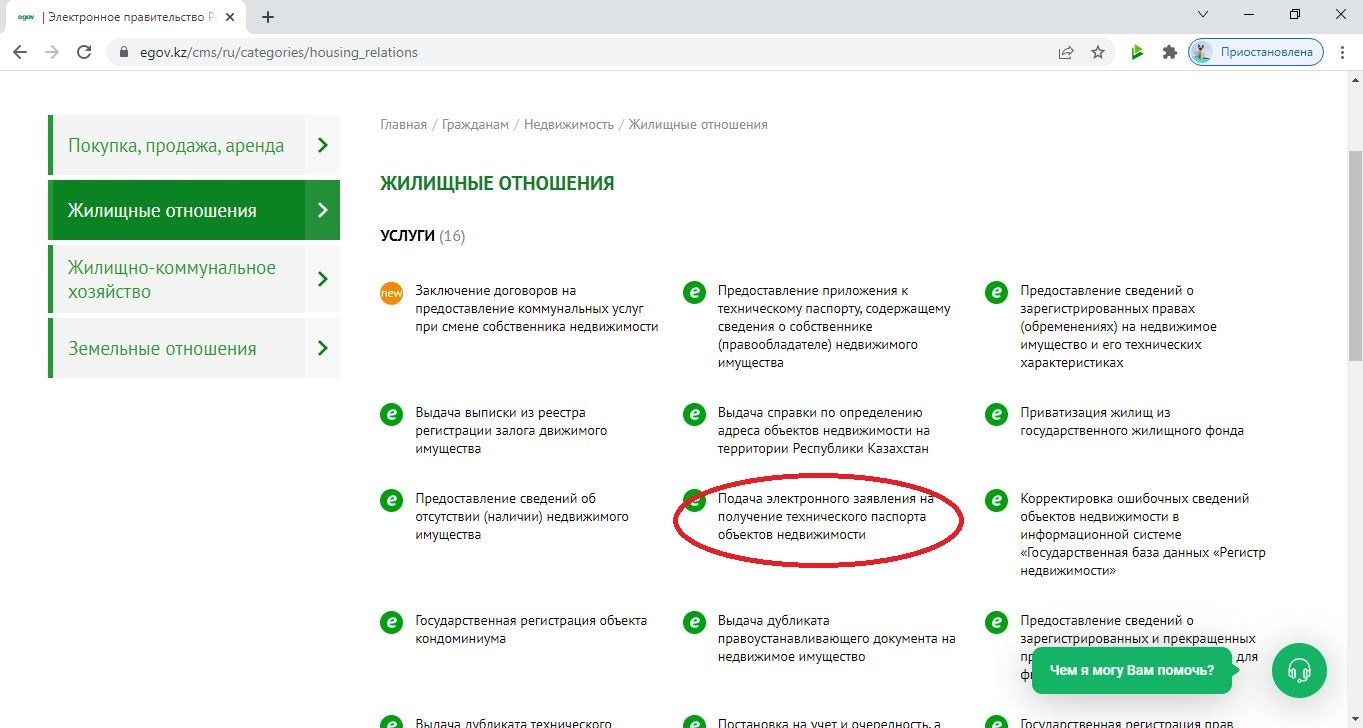Click the browser Back arrow
Screen dimensions: 1363x728
20,52
